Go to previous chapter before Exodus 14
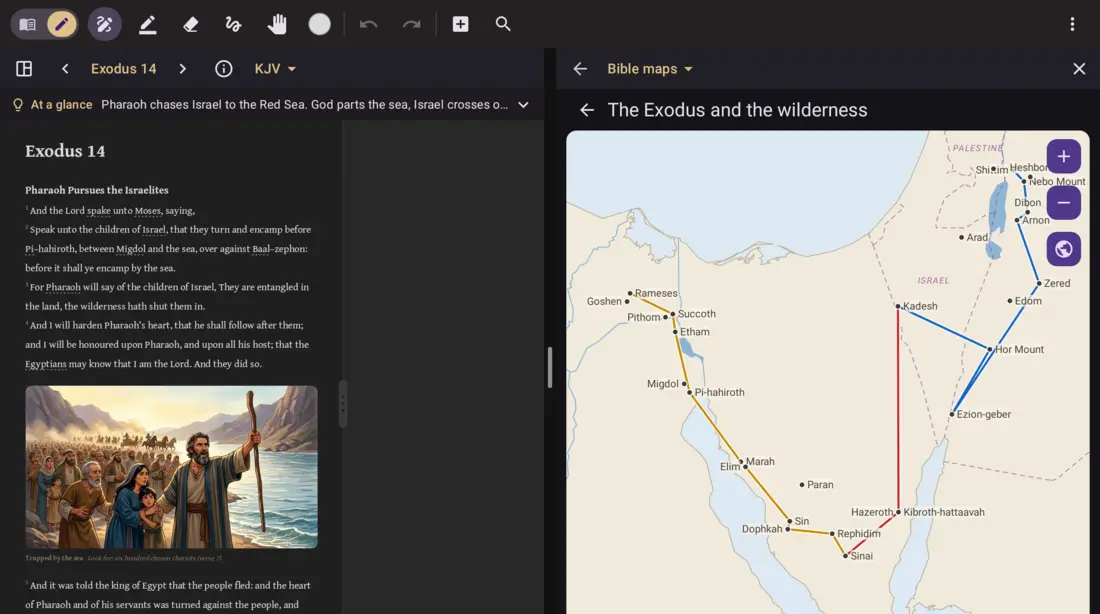This screenshot has height=614, width=1100. [x=65, y=69]
